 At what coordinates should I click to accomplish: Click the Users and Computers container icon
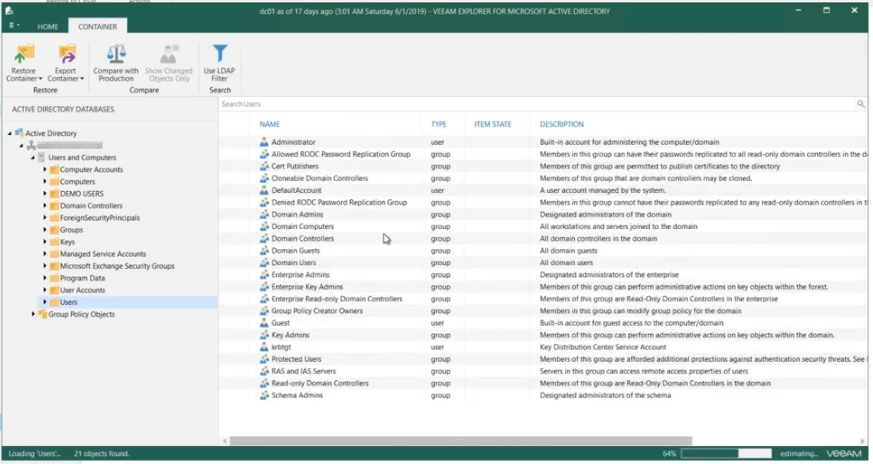(x=42, y=158)
